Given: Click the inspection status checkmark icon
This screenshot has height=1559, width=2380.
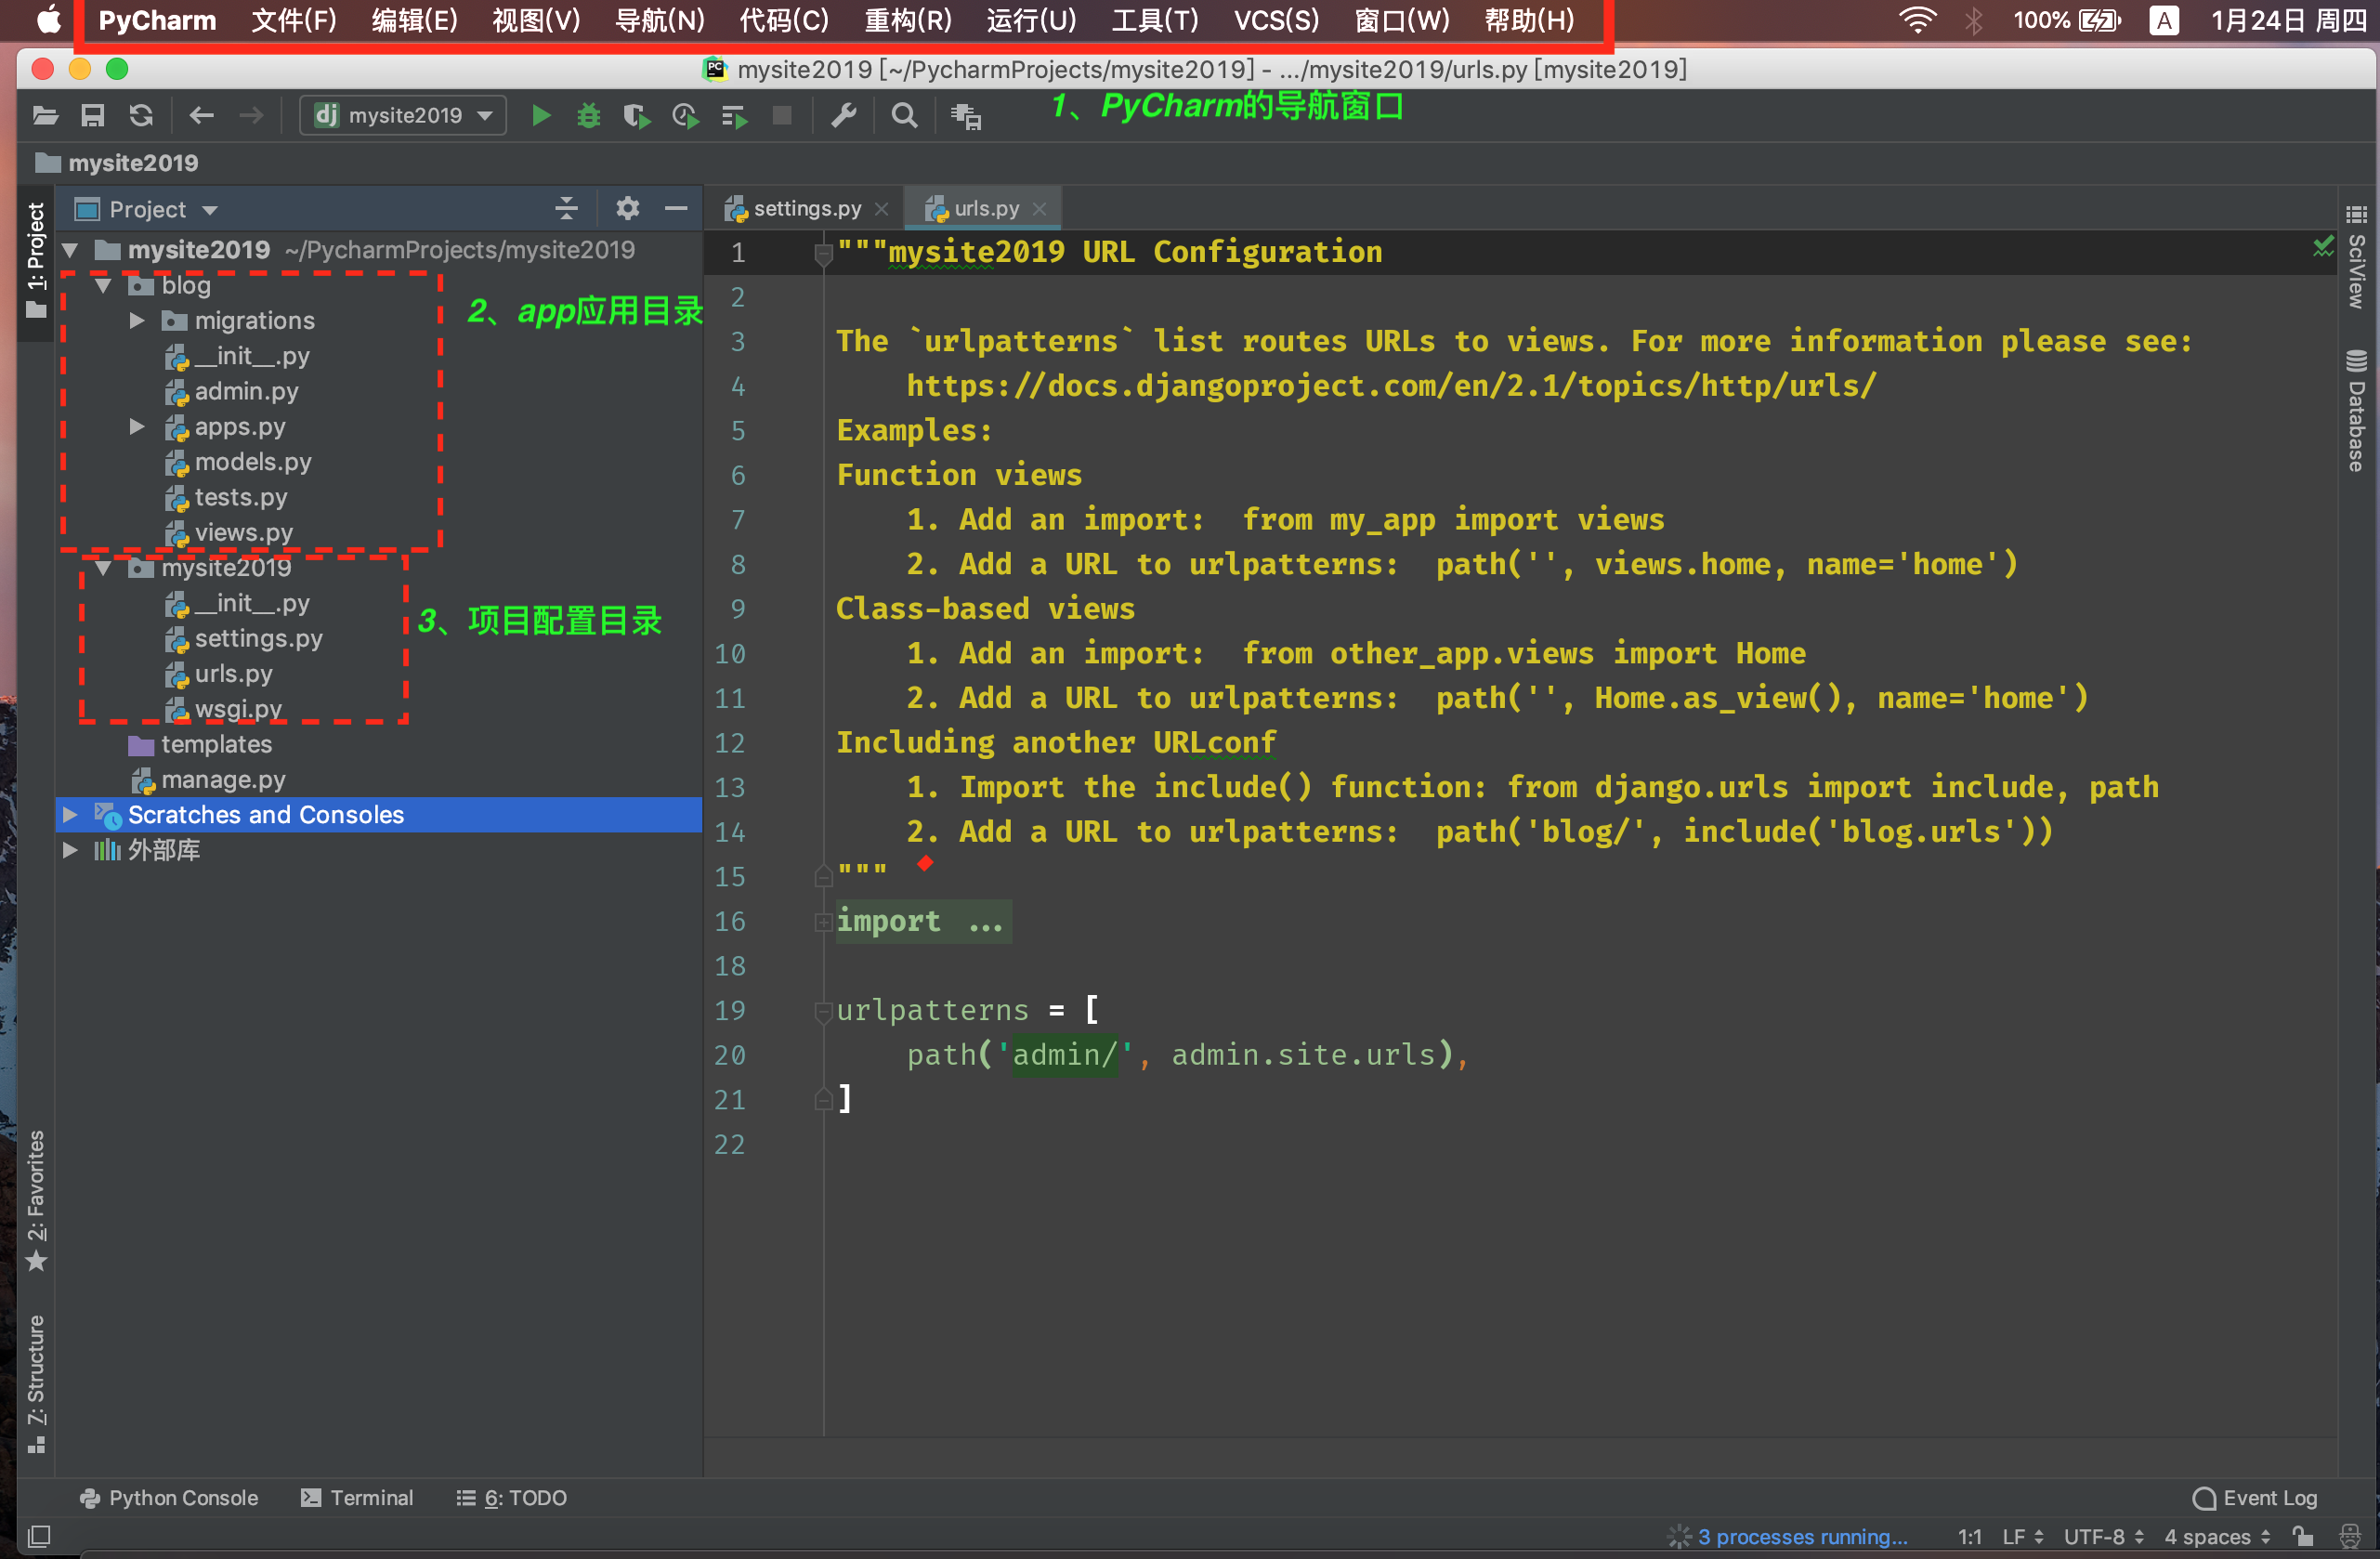Looking at the screenshot, I should [x=2322, y=246].
